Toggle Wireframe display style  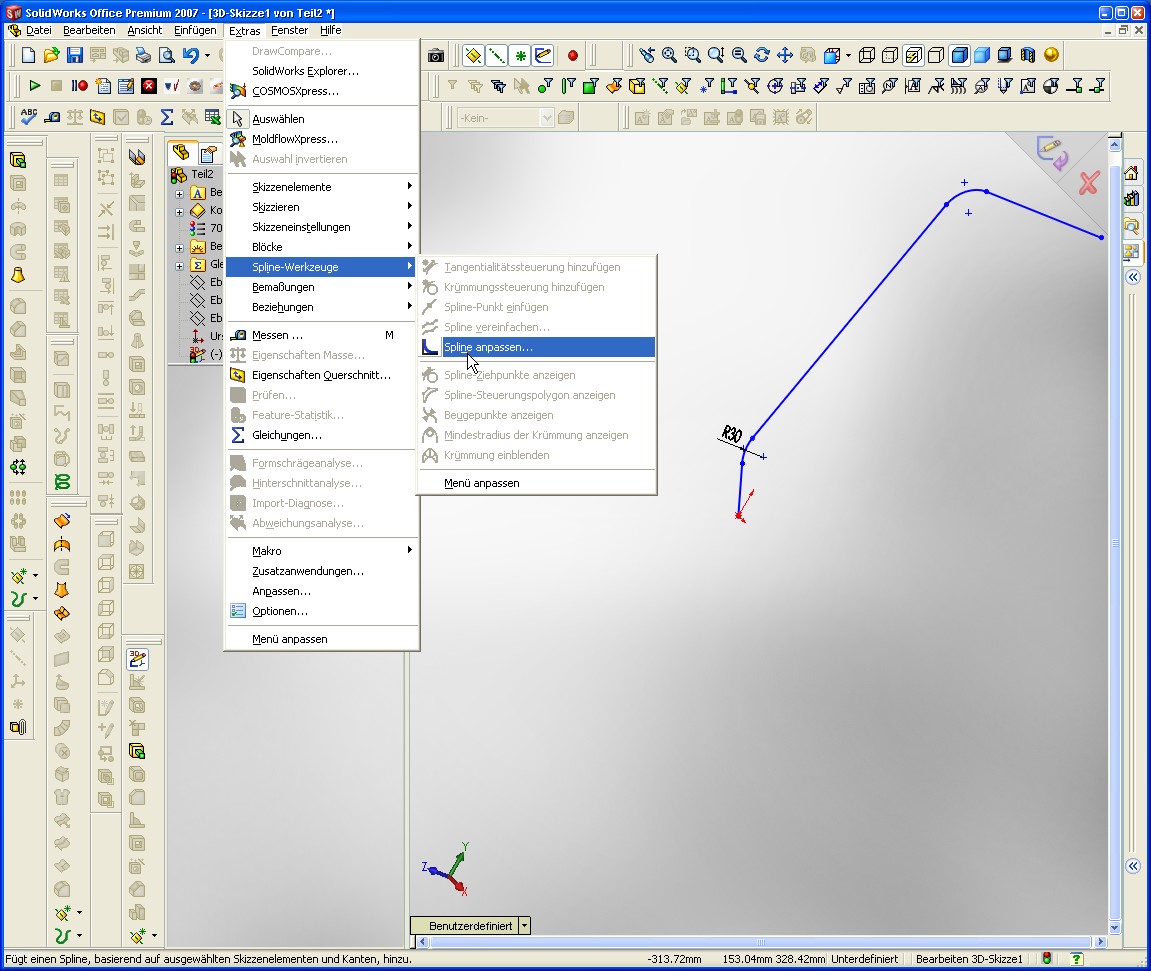click(867, 55)
